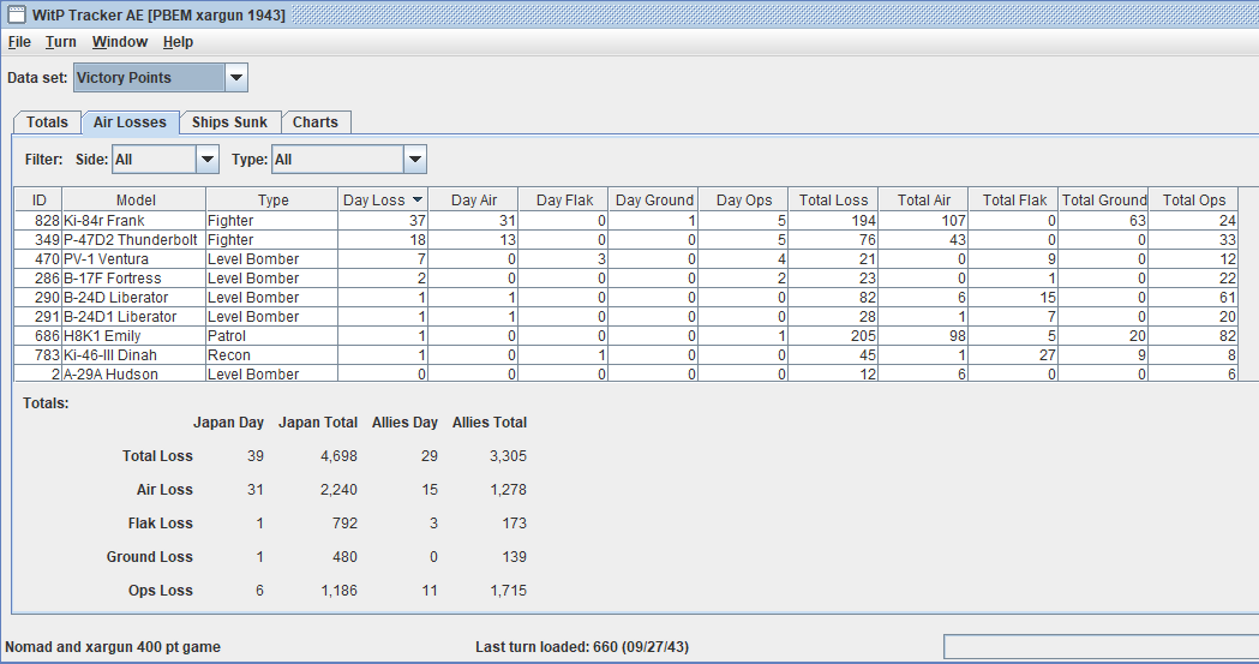Open the Help menu

pyautogui.click(x=178, y=42)
